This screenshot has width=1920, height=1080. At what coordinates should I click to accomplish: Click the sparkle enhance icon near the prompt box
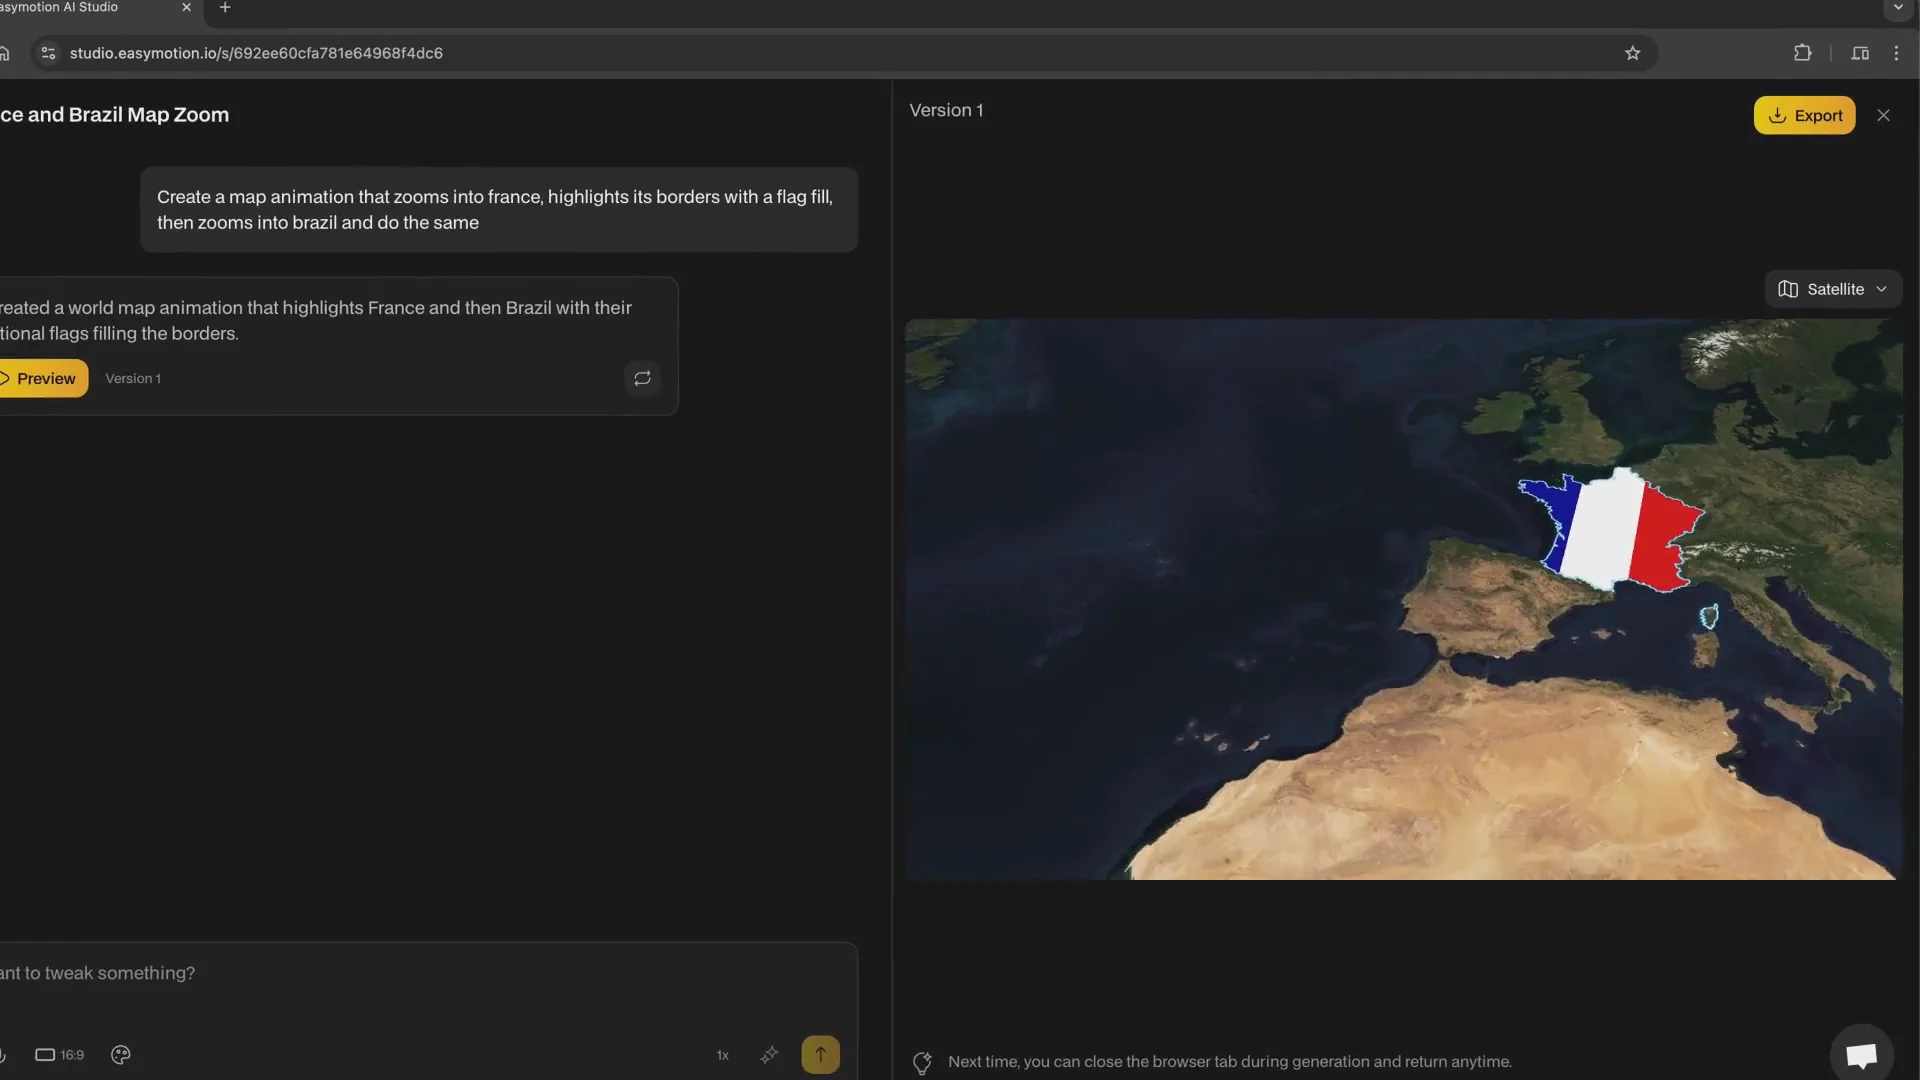click(769, 1055)
